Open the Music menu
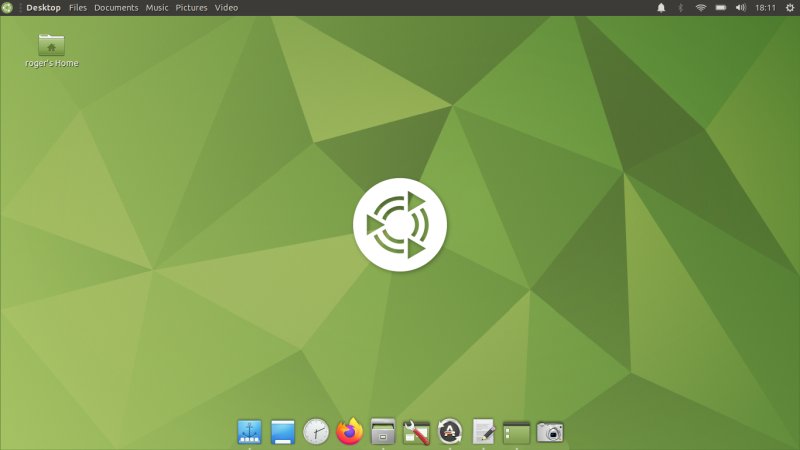Viewport: 800px width, 450px height. click(157, 8)
